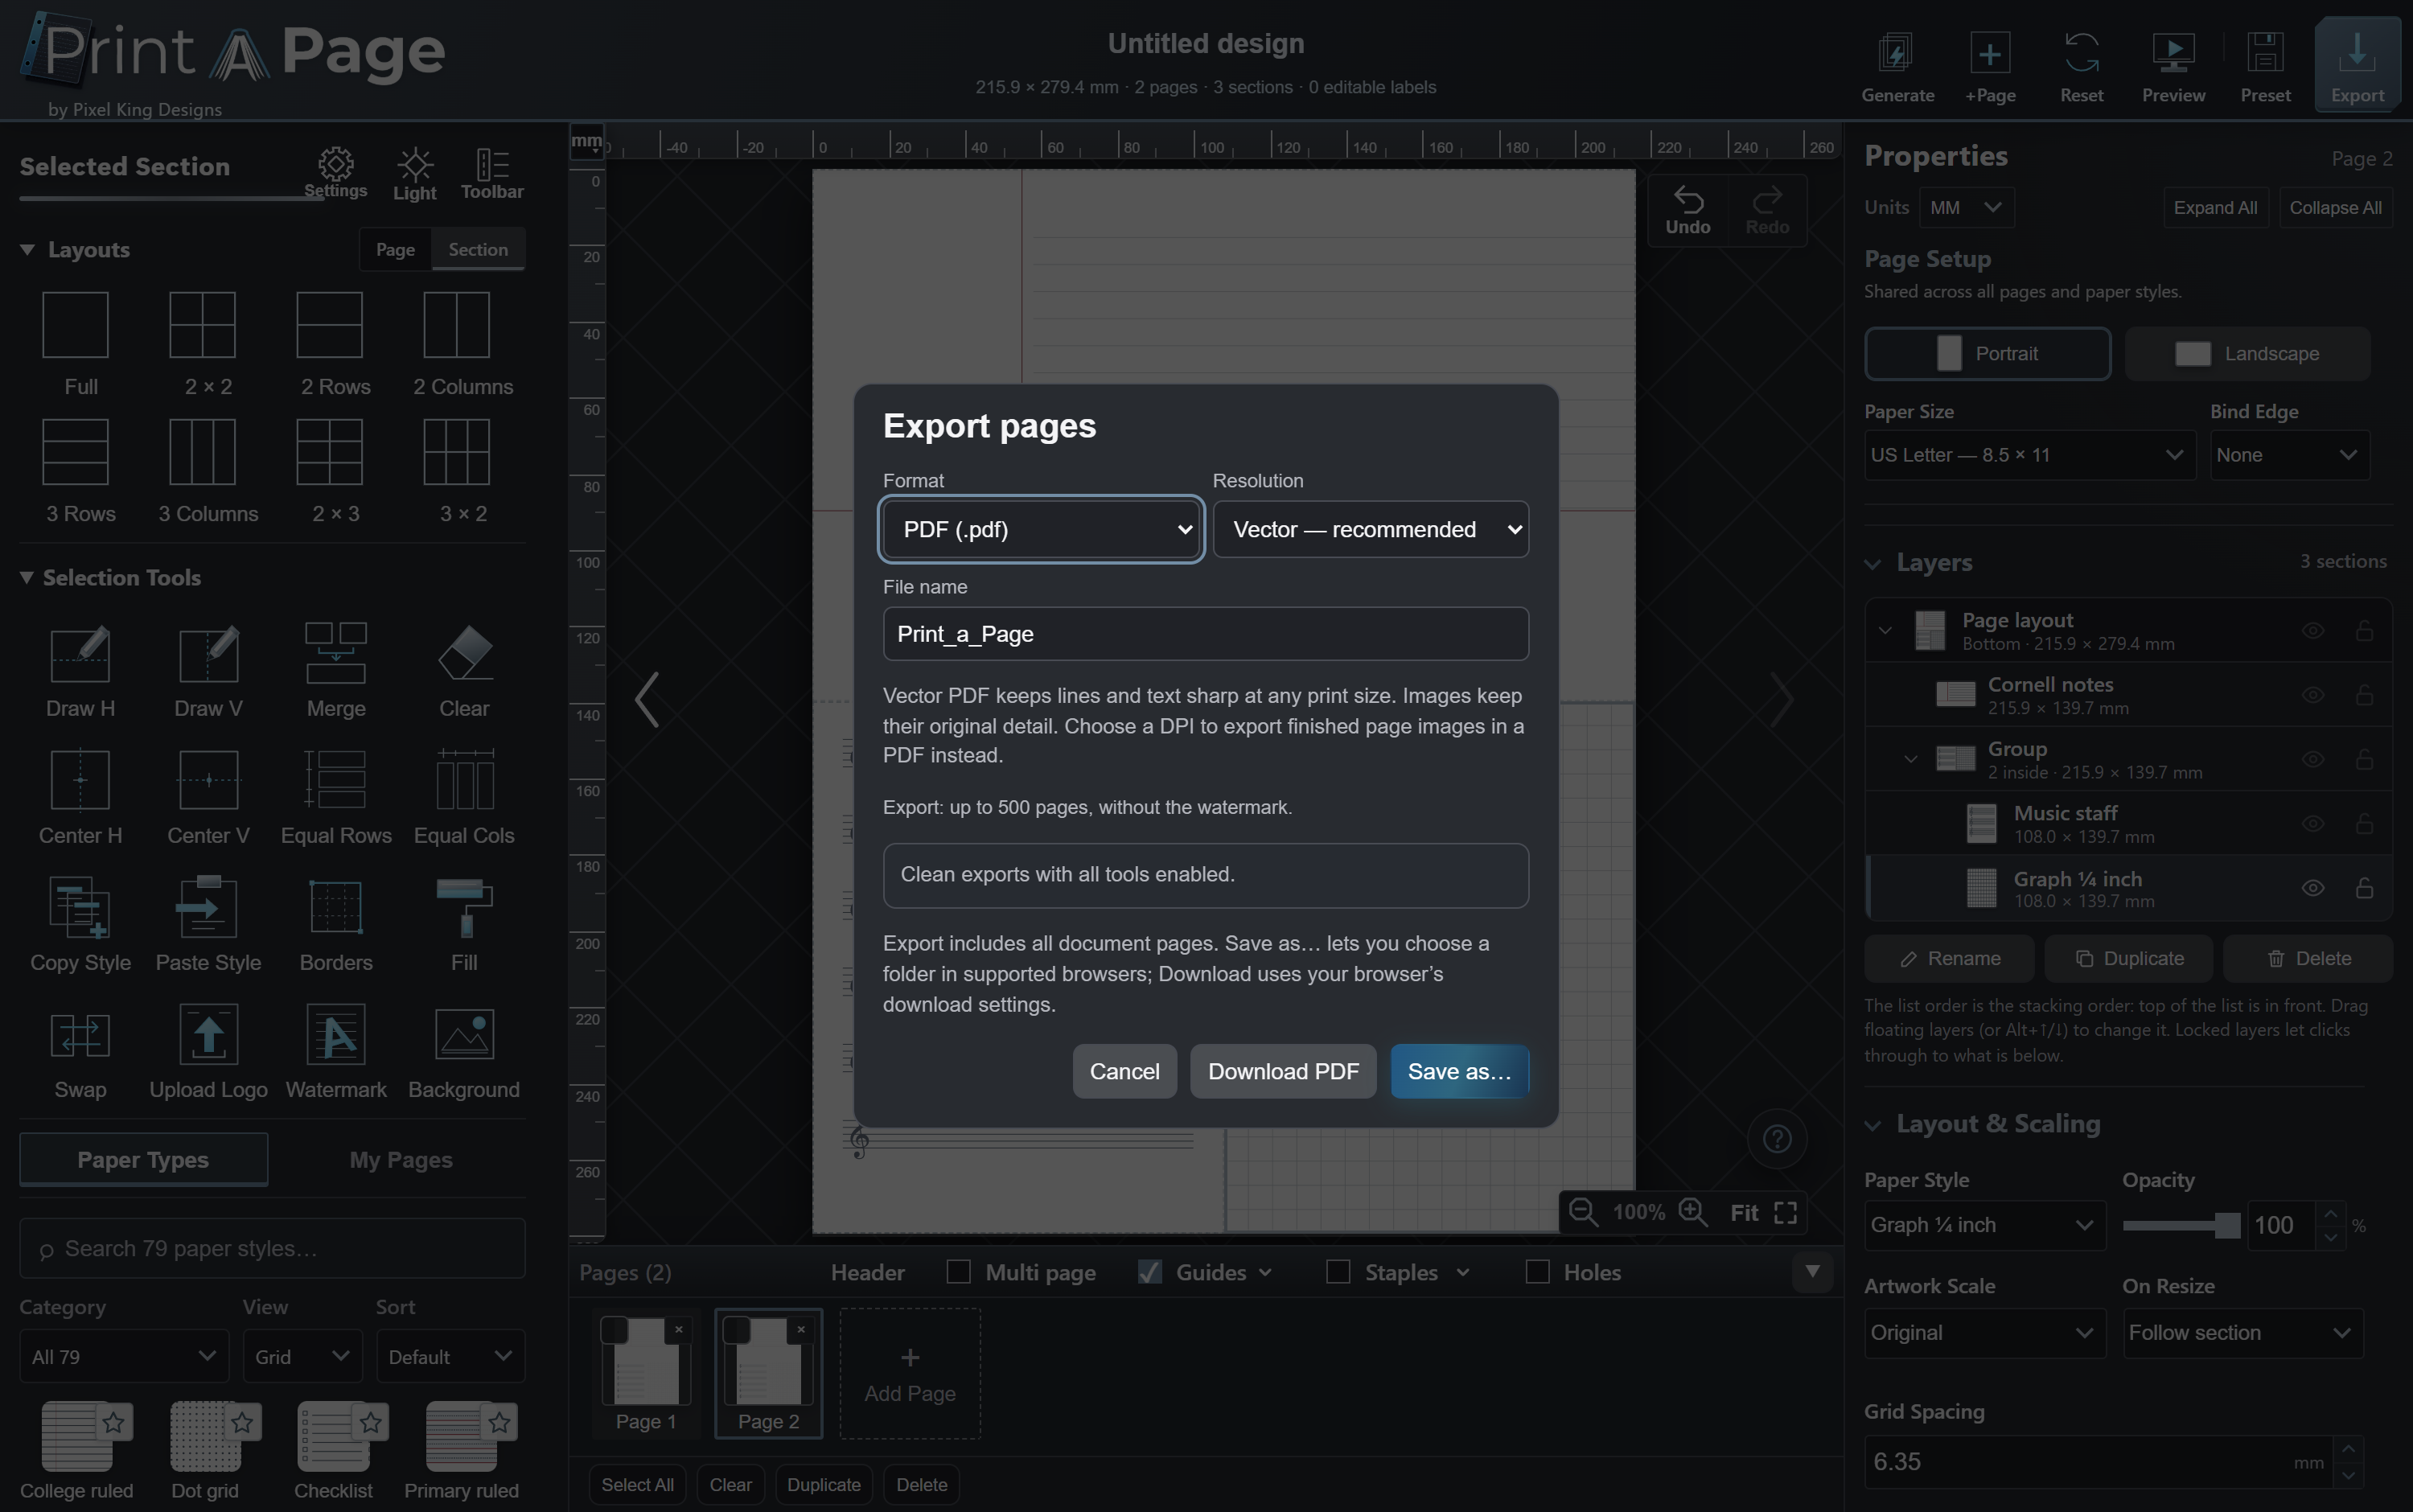The image size is (2413, 1512).
Task: Enable the Staples checkbox
Action: click(1337, 1271)
